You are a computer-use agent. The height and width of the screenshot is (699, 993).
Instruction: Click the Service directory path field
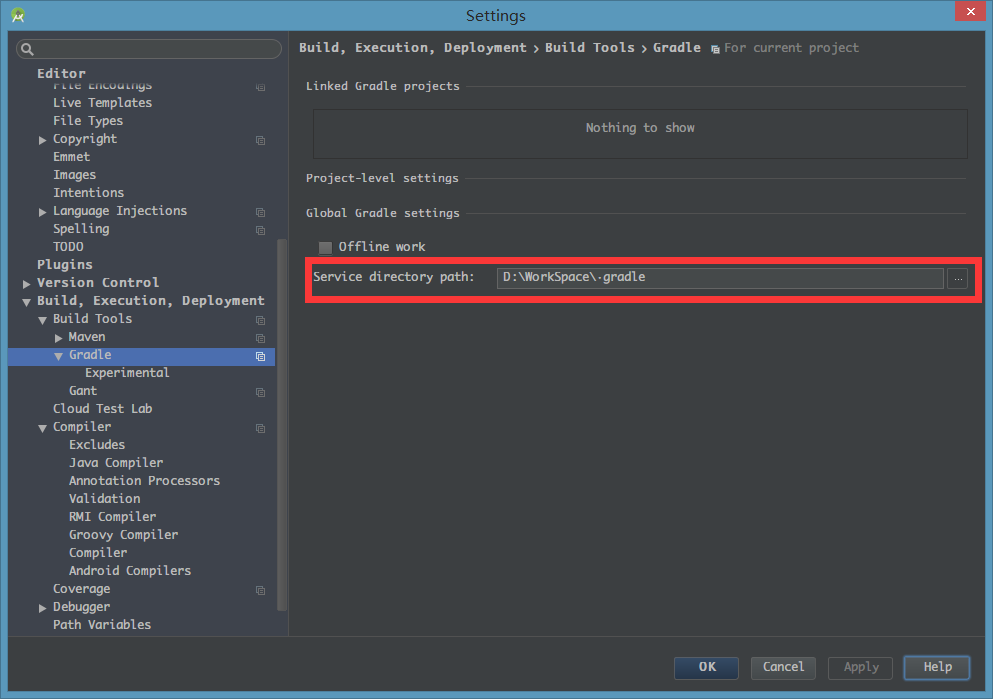[x=720, y=278]
